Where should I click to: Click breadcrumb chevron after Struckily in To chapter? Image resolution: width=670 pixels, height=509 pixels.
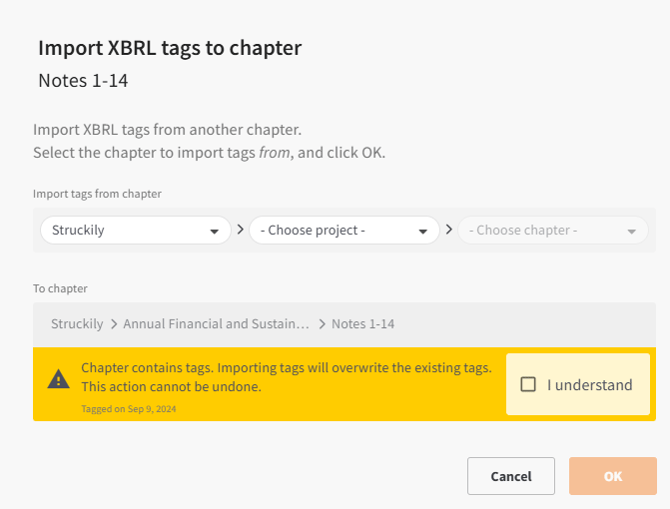(x=114, y=324)
